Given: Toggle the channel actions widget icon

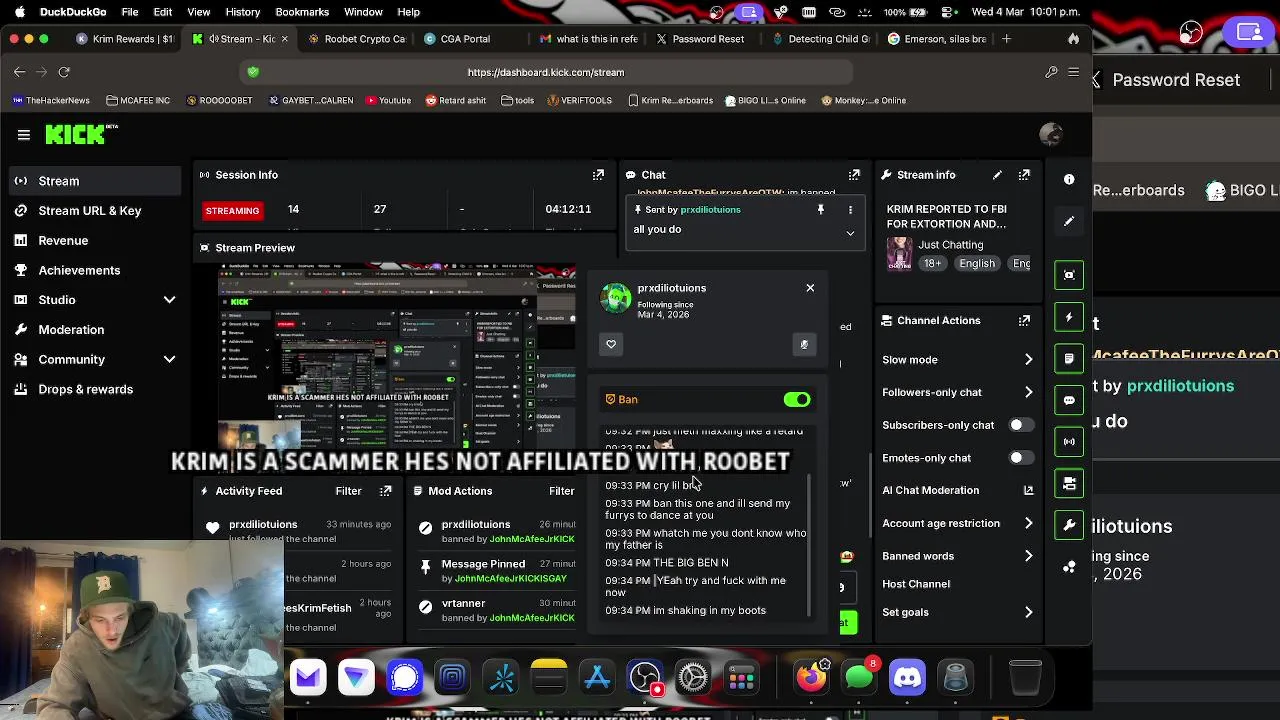Looking at the screenshot, I should [x=1069, y=483].
